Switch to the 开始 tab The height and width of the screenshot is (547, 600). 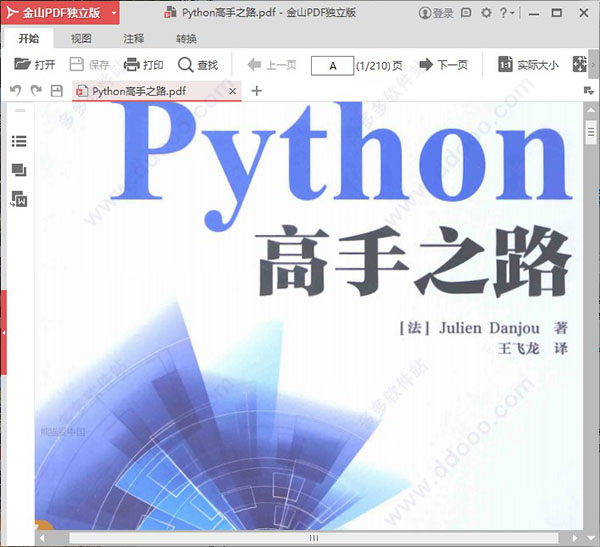coord(29,39)
